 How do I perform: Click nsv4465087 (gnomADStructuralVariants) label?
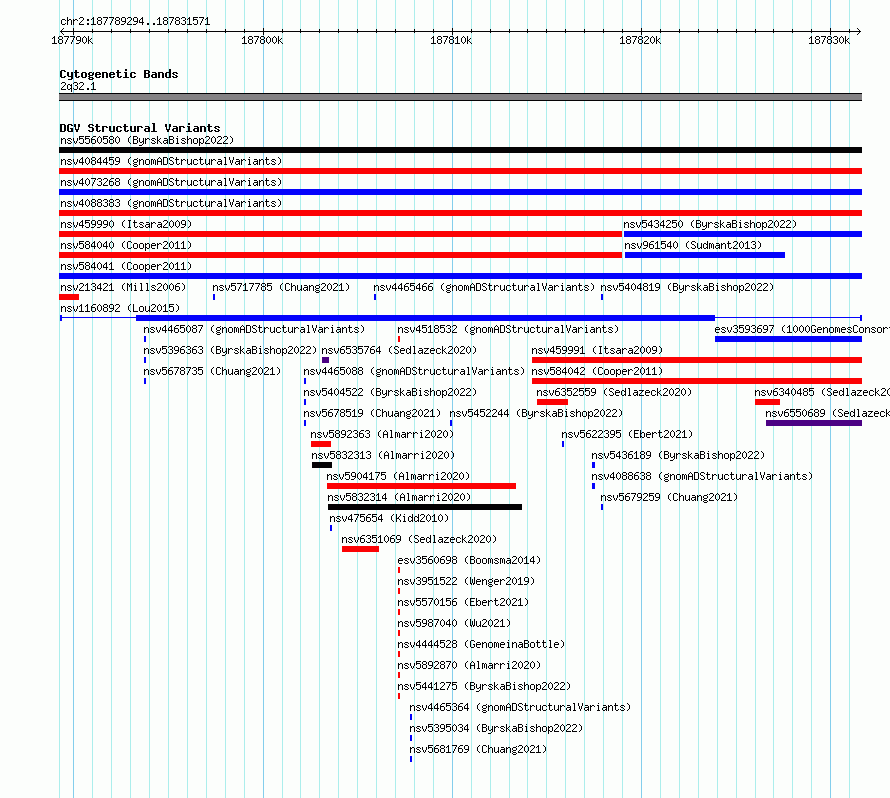(254, 329)
